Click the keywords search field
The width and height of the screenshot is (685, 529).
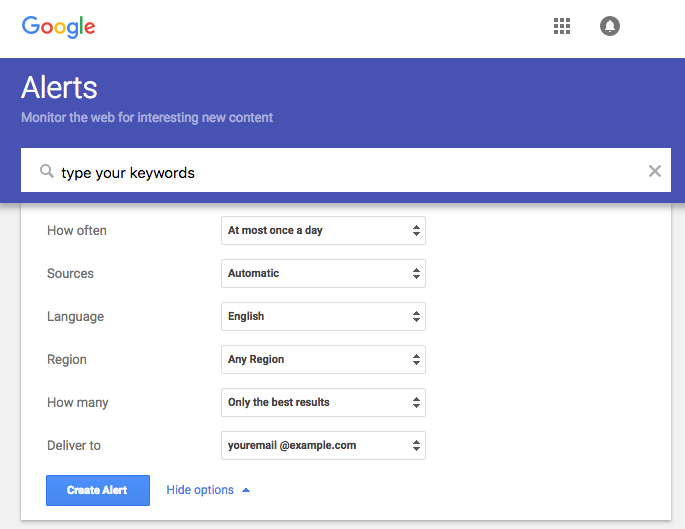[346, 170]
